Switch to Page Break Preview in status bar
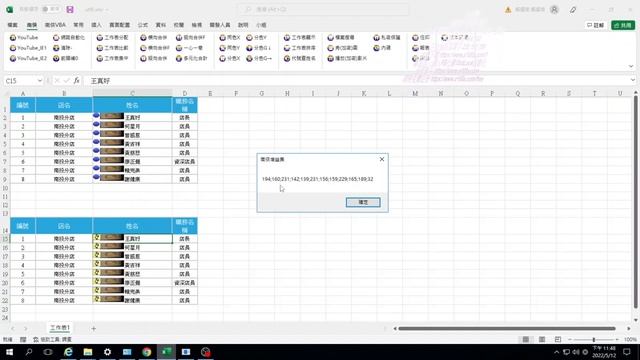Image resolution: width=640 pixels, height=360 pixels. [x=558, y=340]
